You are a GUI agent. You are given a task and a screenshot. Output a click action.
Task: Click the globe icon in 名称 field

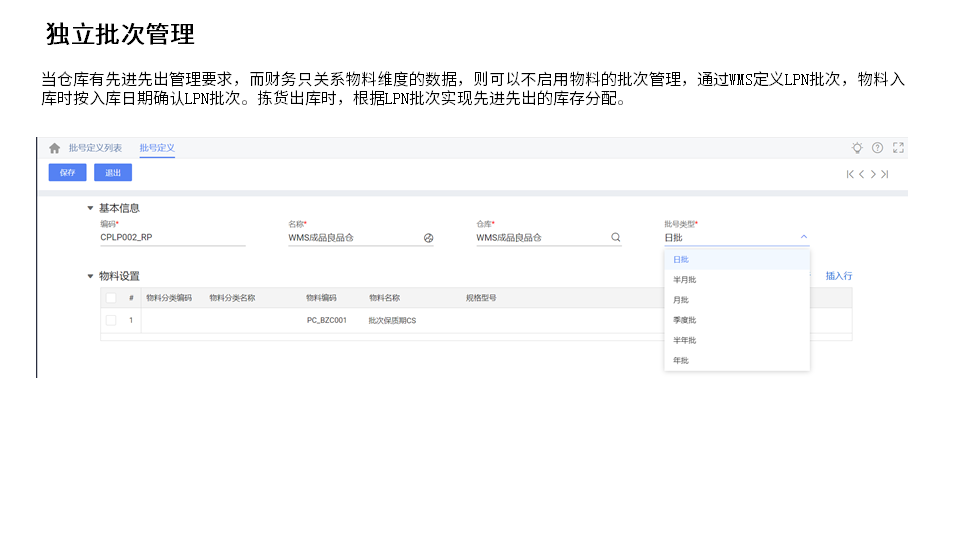click(x=428, y=238)
